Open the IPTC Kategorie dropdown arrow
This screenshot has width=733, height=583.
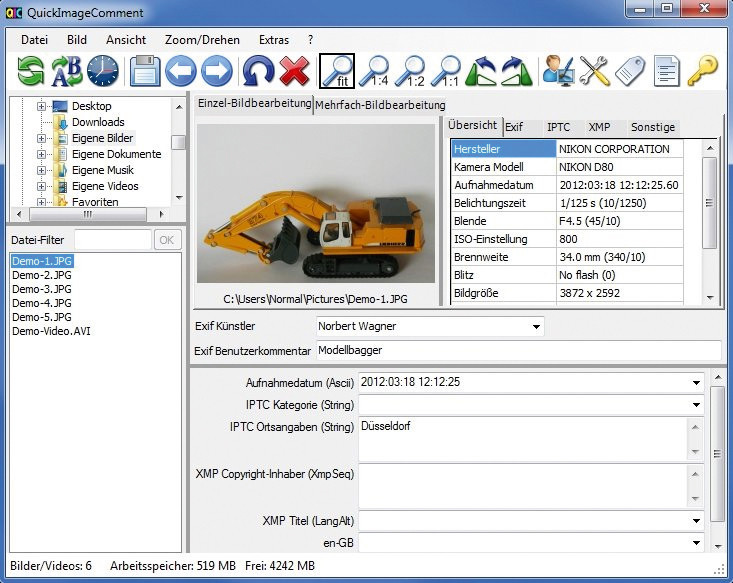coord(696,405)
